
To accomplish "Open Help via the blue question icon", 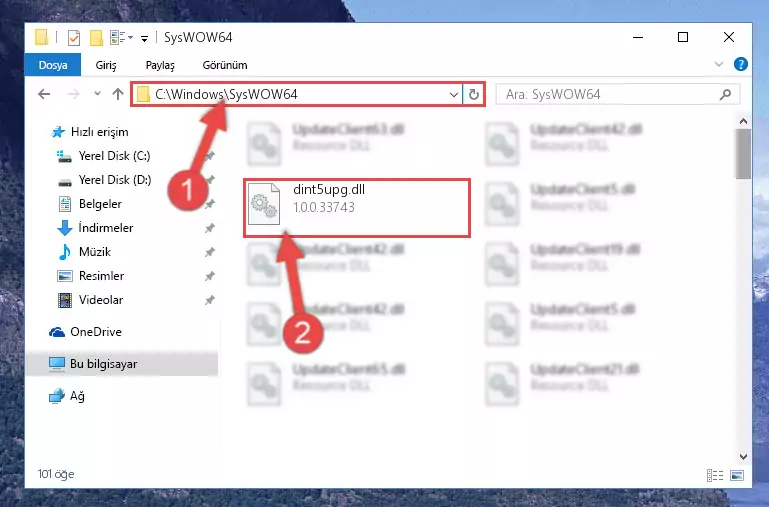I will pyautogui.click(x=741, y=64).
